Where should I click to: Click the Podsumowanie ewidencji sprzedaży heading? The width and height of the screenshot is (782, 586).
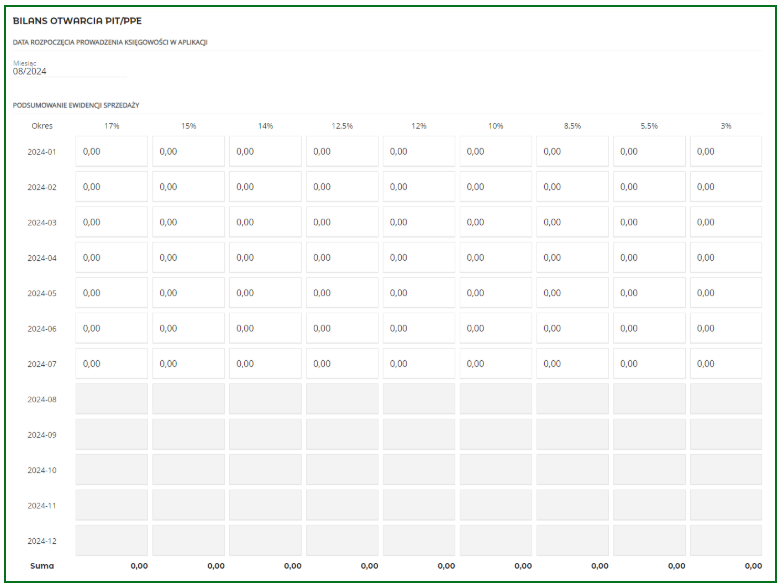[76, 105]
